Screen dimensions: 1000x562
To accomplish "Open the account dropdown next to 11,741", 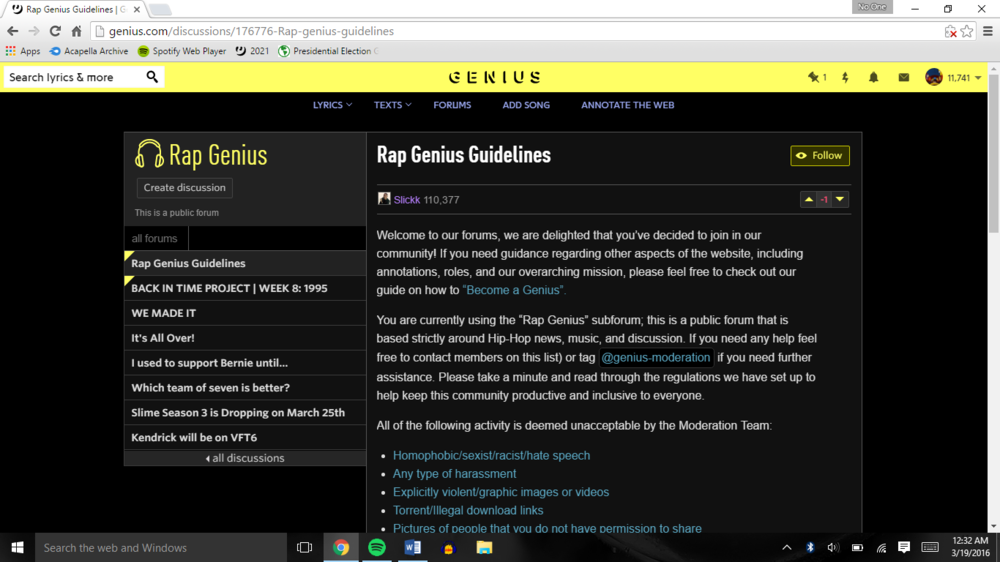I will tap(978, 78).
